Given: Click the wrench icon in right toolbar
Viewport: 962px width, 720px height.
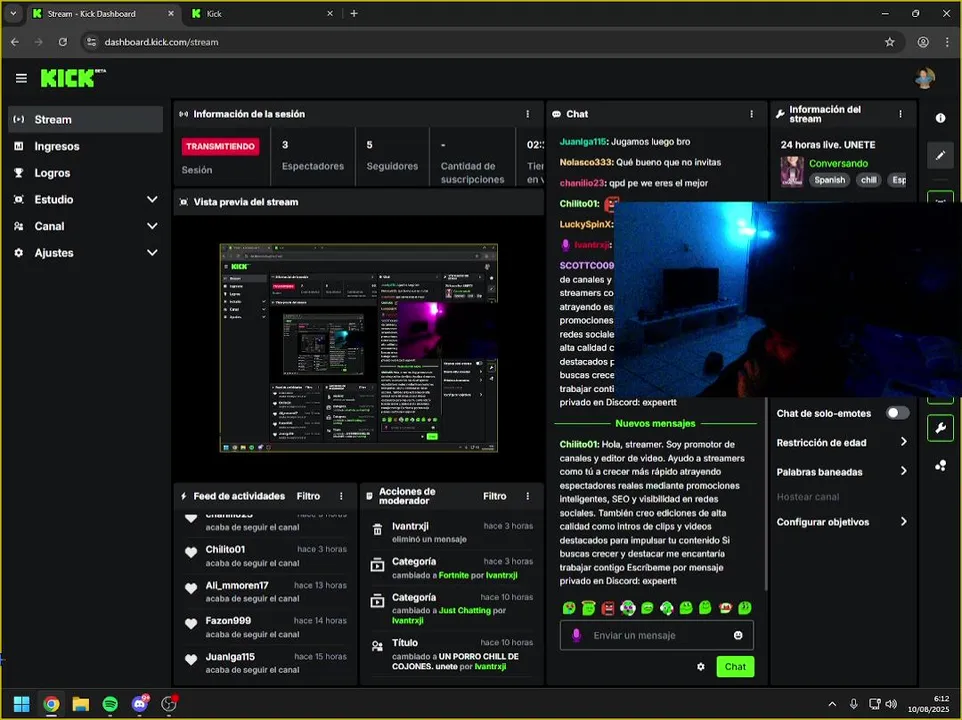Looking at the screenshot, I should 941,428.
